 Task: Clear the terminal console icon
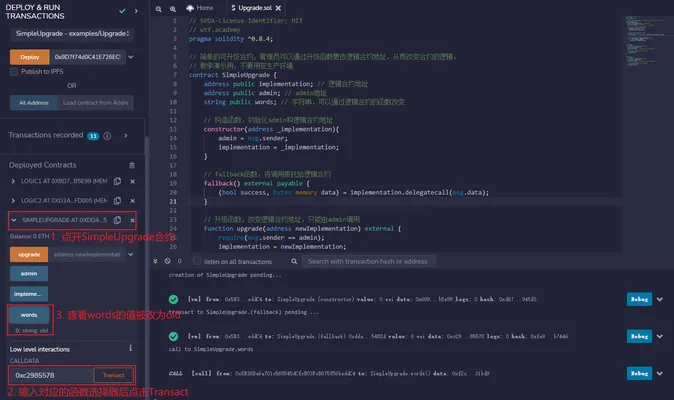pyautogui.click(x=168, y=261)
